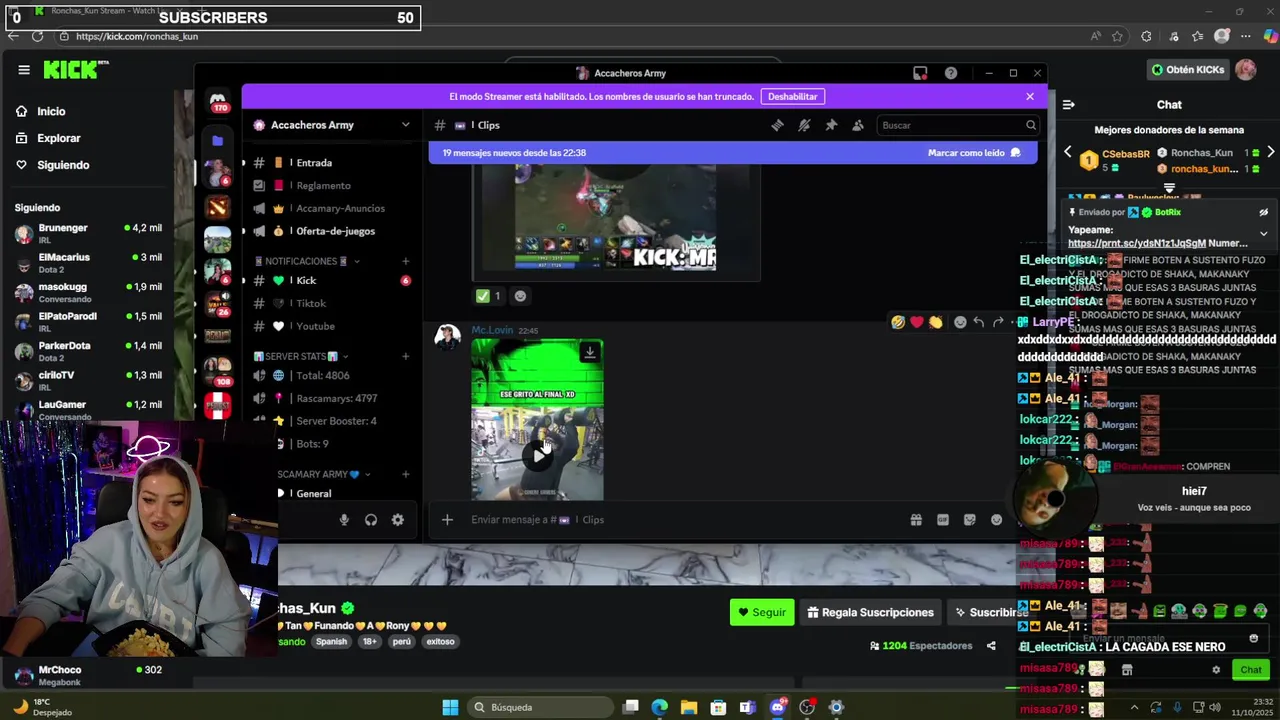This screenshot has width=1280, height=720.
Task: Add channel plus next to NOTIFICACIONES
Action: pyautogui.click(x=405, y=261)
